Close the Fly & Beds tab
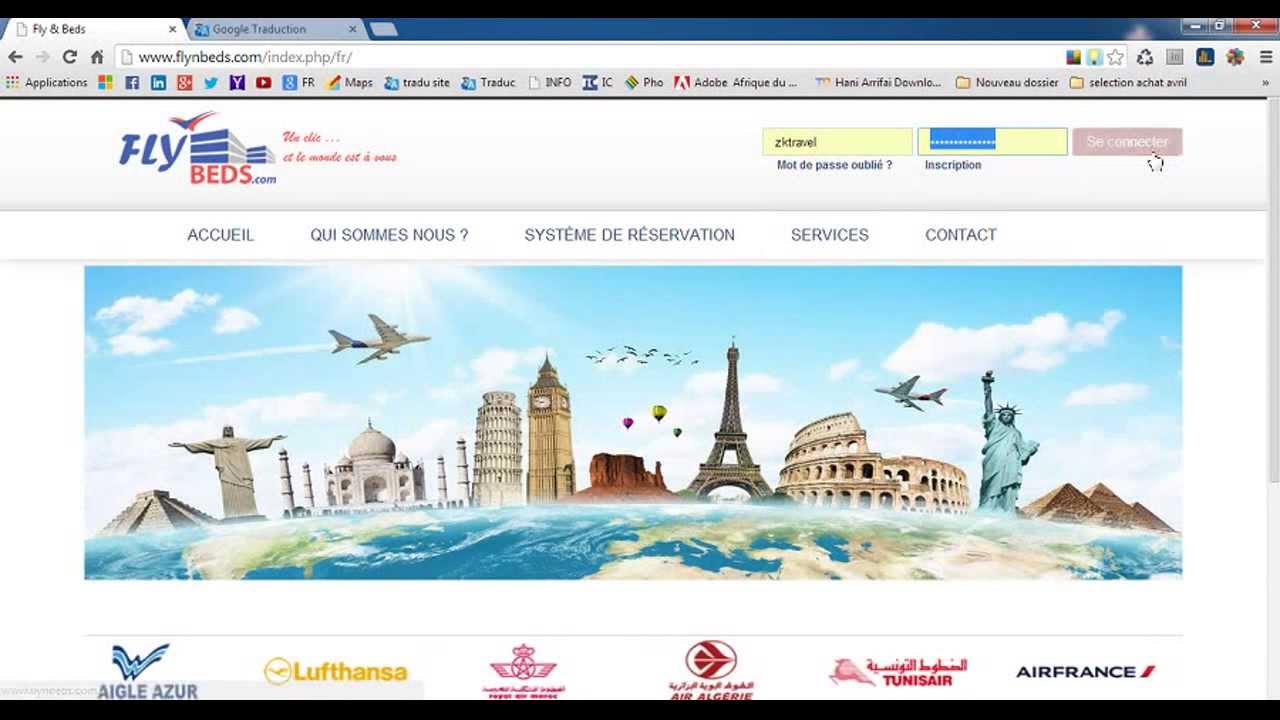The width and height of the screenshot is (1280, 720). (x=172, y=29)
